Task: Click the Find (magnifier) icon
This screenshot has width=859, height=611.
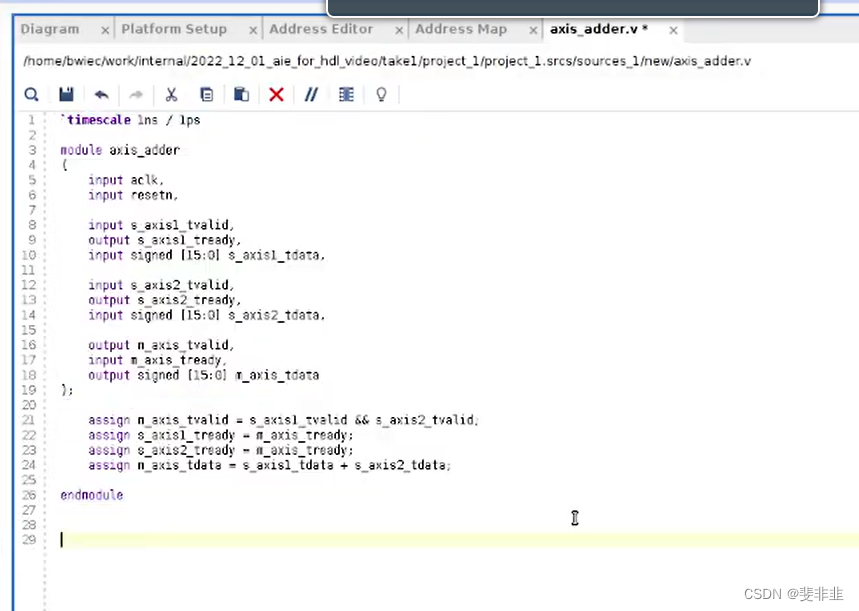Action: [x=31, y=94]
